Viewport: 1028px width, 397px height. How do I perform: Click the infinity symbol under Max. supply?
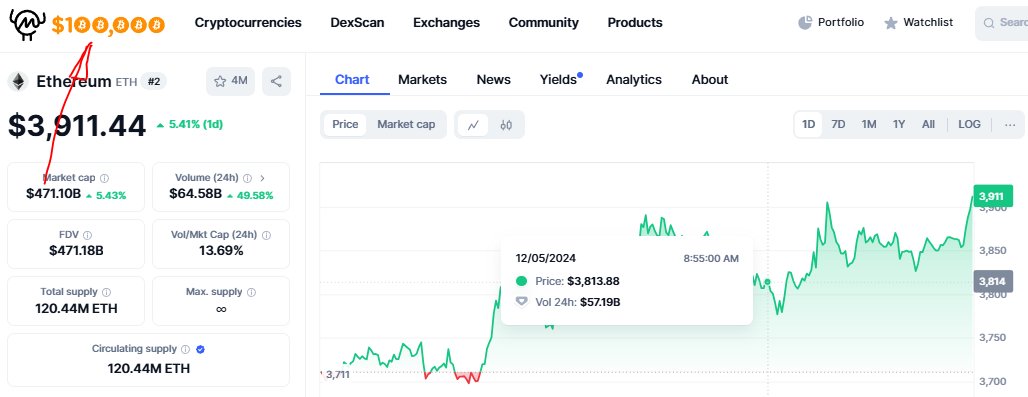click(221, 309)
